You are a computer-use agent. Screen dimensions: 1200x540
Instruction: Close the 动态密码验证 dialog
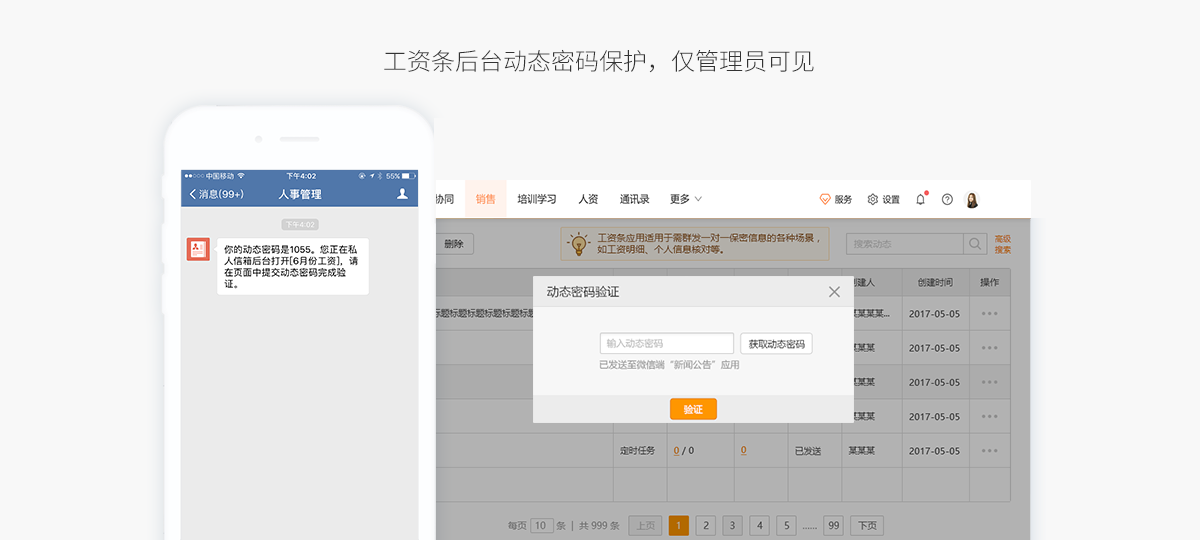(x=834, y=292)
